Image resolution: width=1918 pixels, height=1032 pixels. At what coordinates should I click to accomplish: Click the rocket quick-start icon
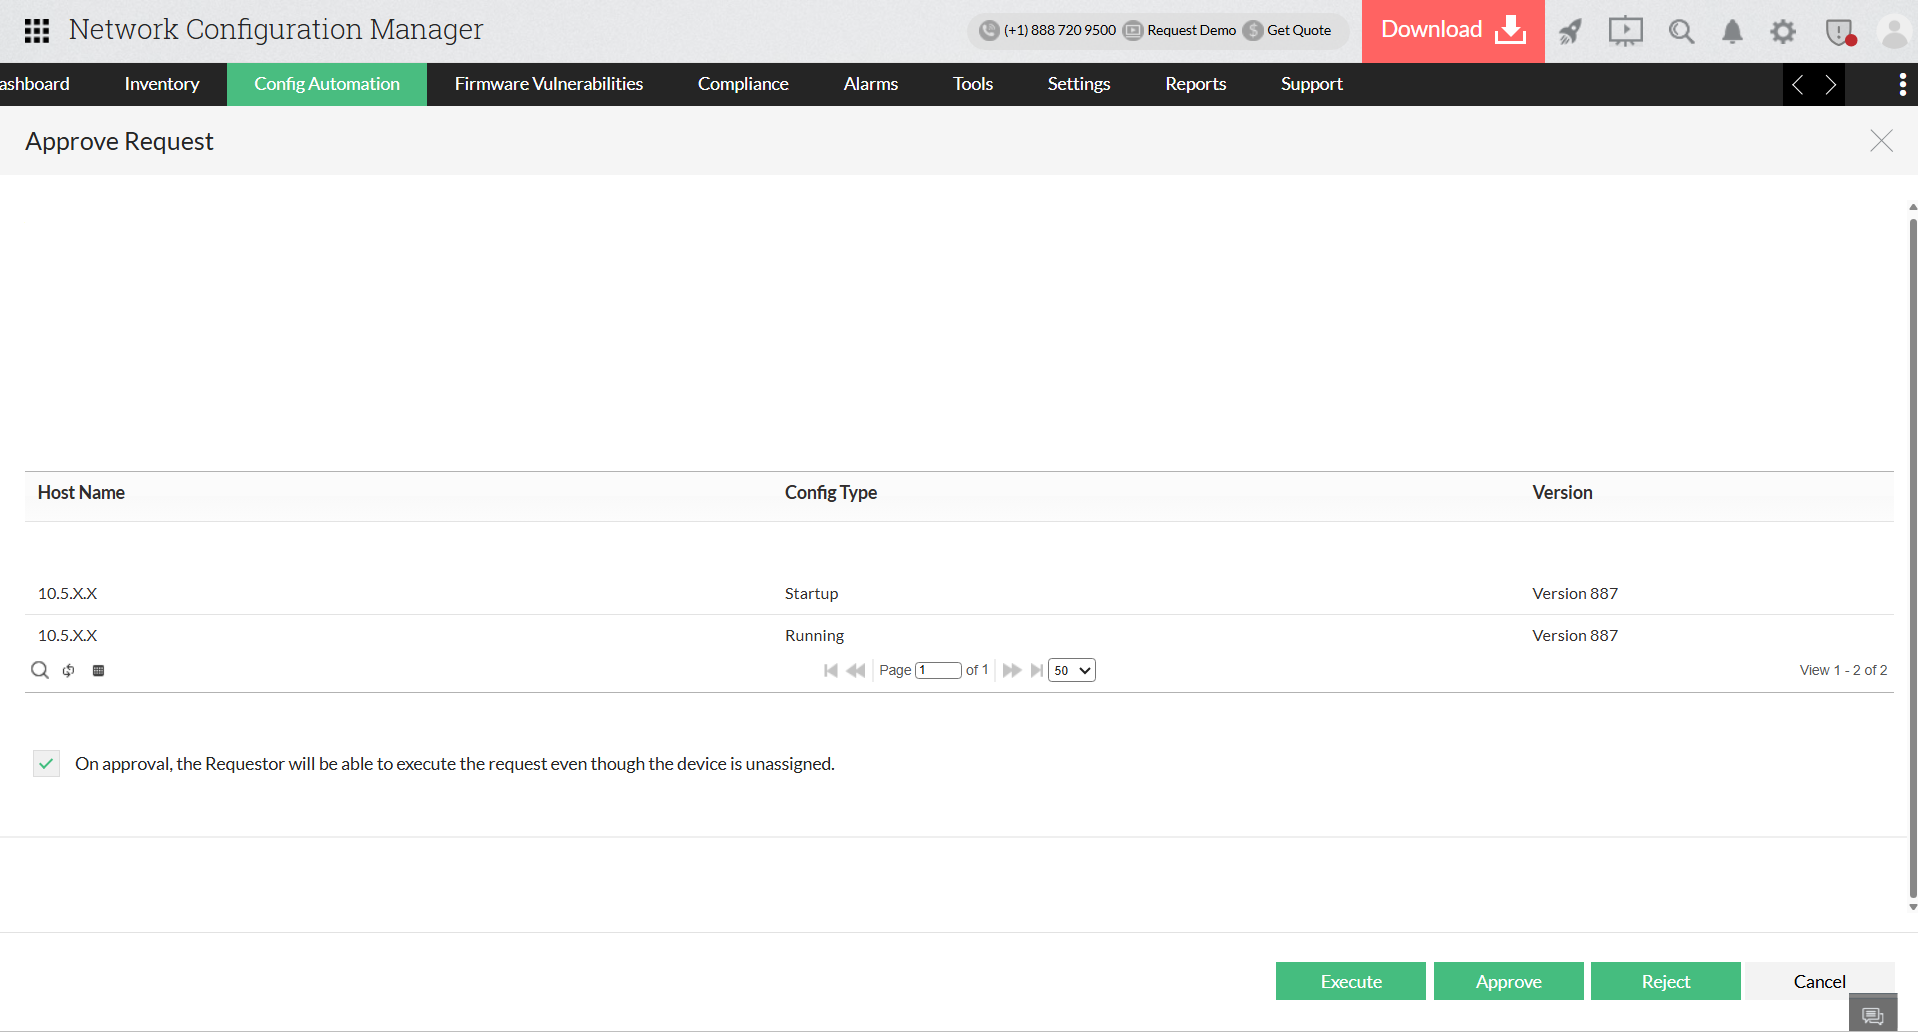(x=1569, y=31)
